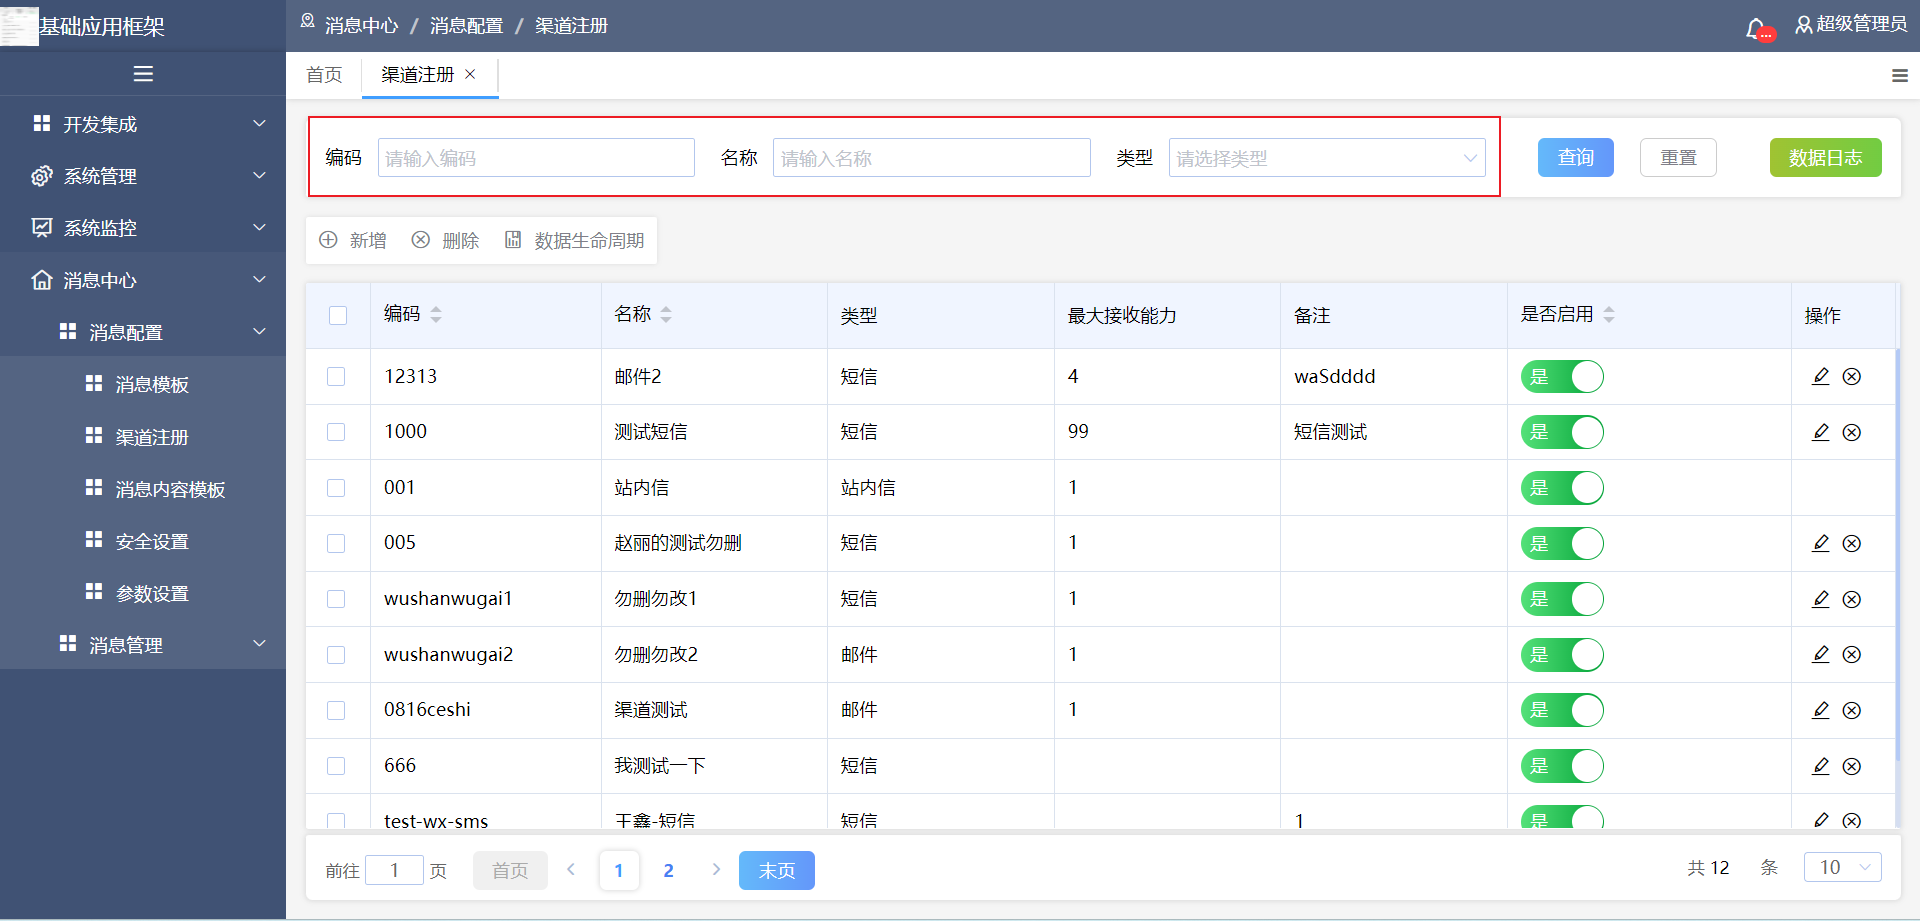Open page size dropdown showing 10
This screenshot has height=921, width=1920.
[1842, 867]
